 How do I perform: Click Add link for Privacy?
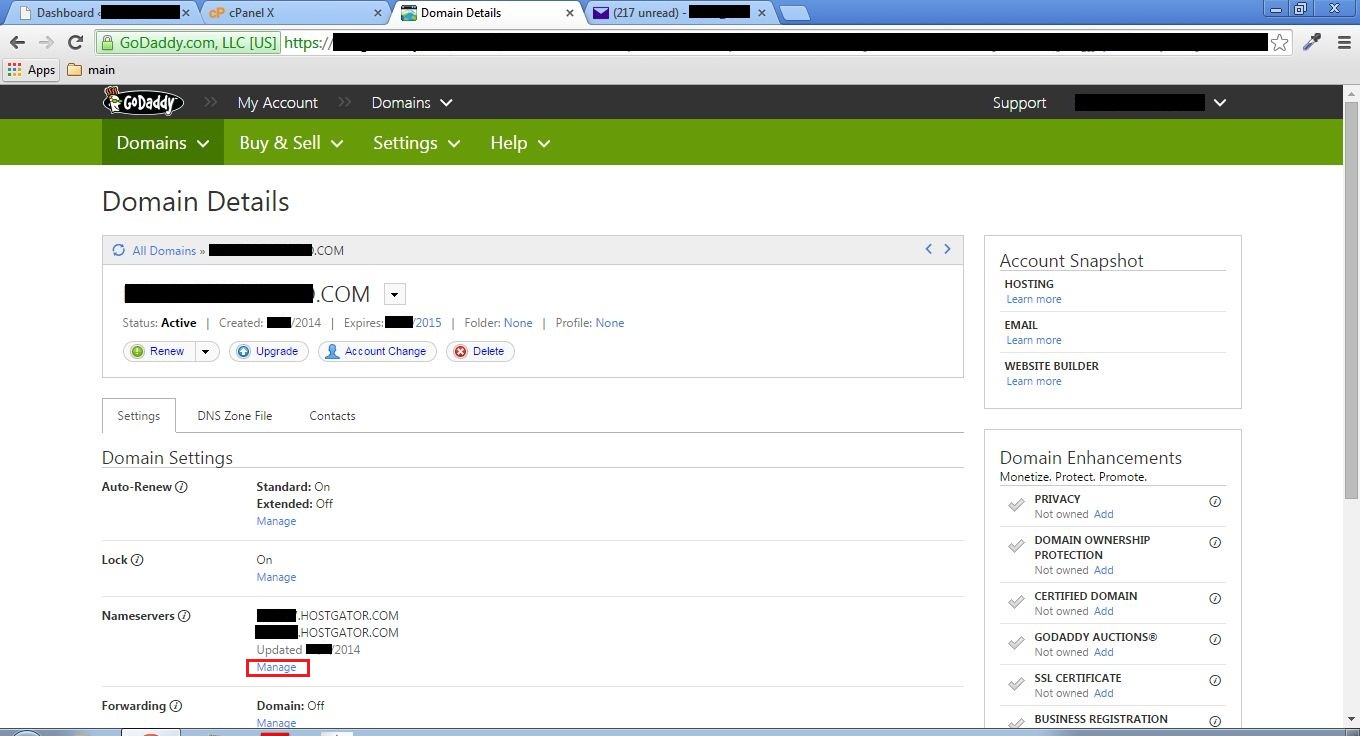point(1103,514)
